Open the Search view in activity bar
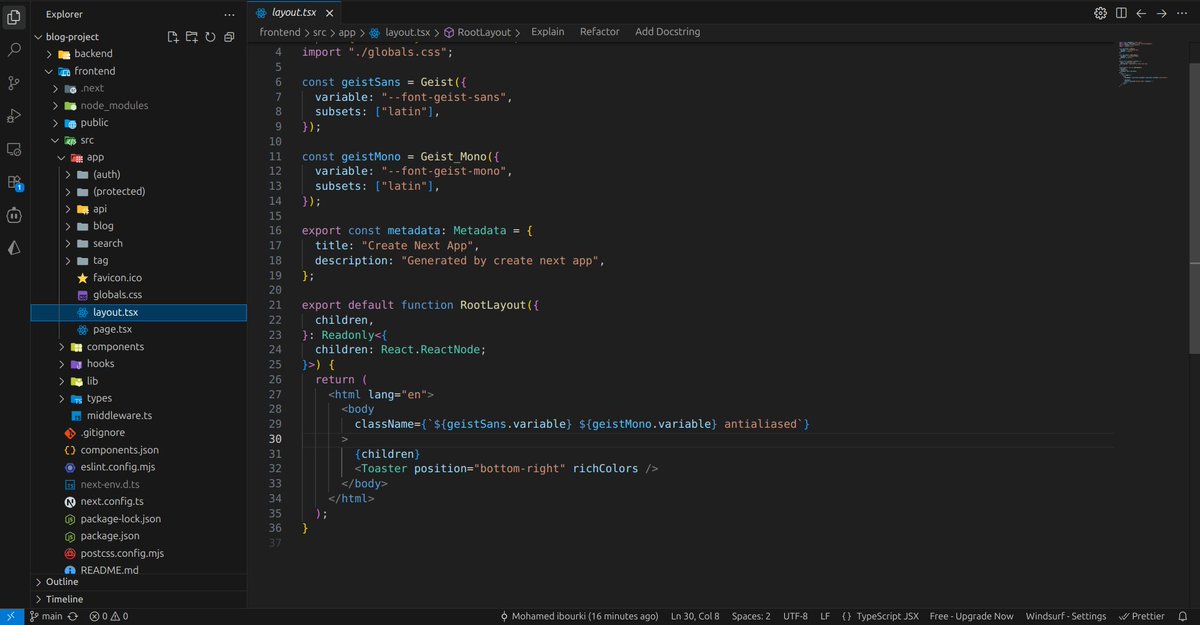Screen dimensions: 1200x625 pos(14,49)
